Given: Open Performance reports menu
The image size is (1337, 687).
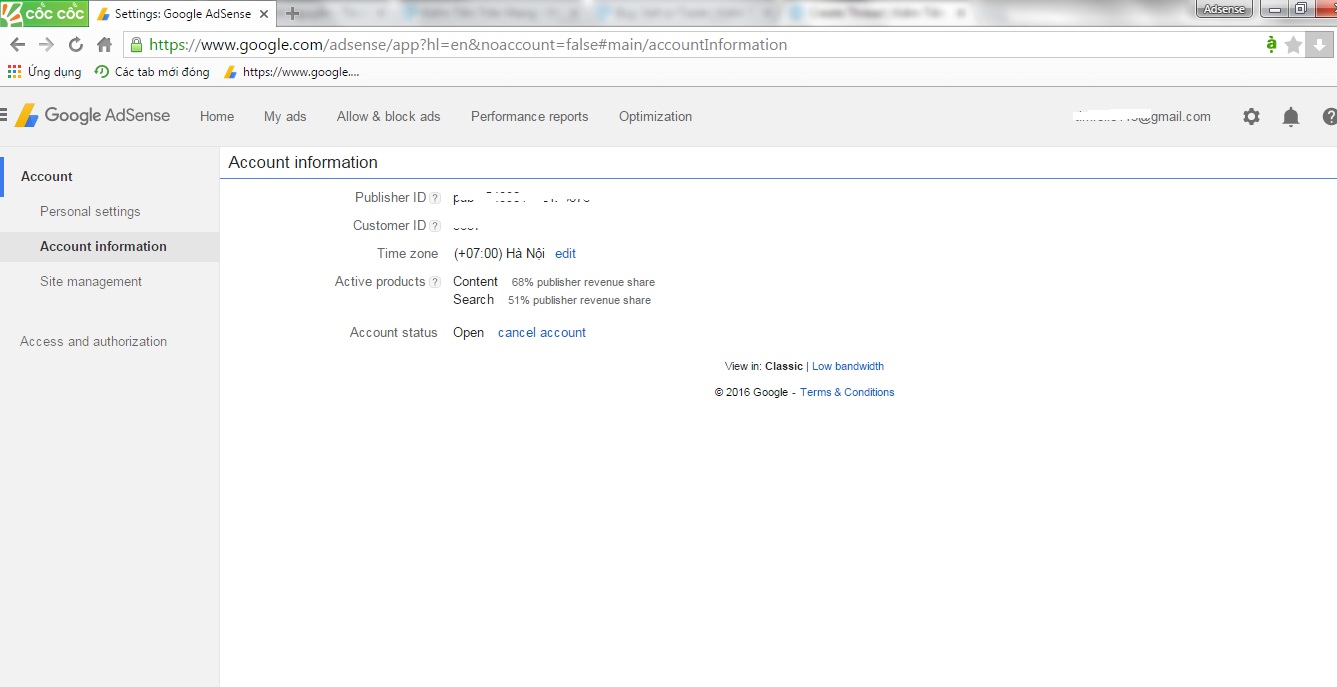Looking at the screenshot, I should pos(530,117).
